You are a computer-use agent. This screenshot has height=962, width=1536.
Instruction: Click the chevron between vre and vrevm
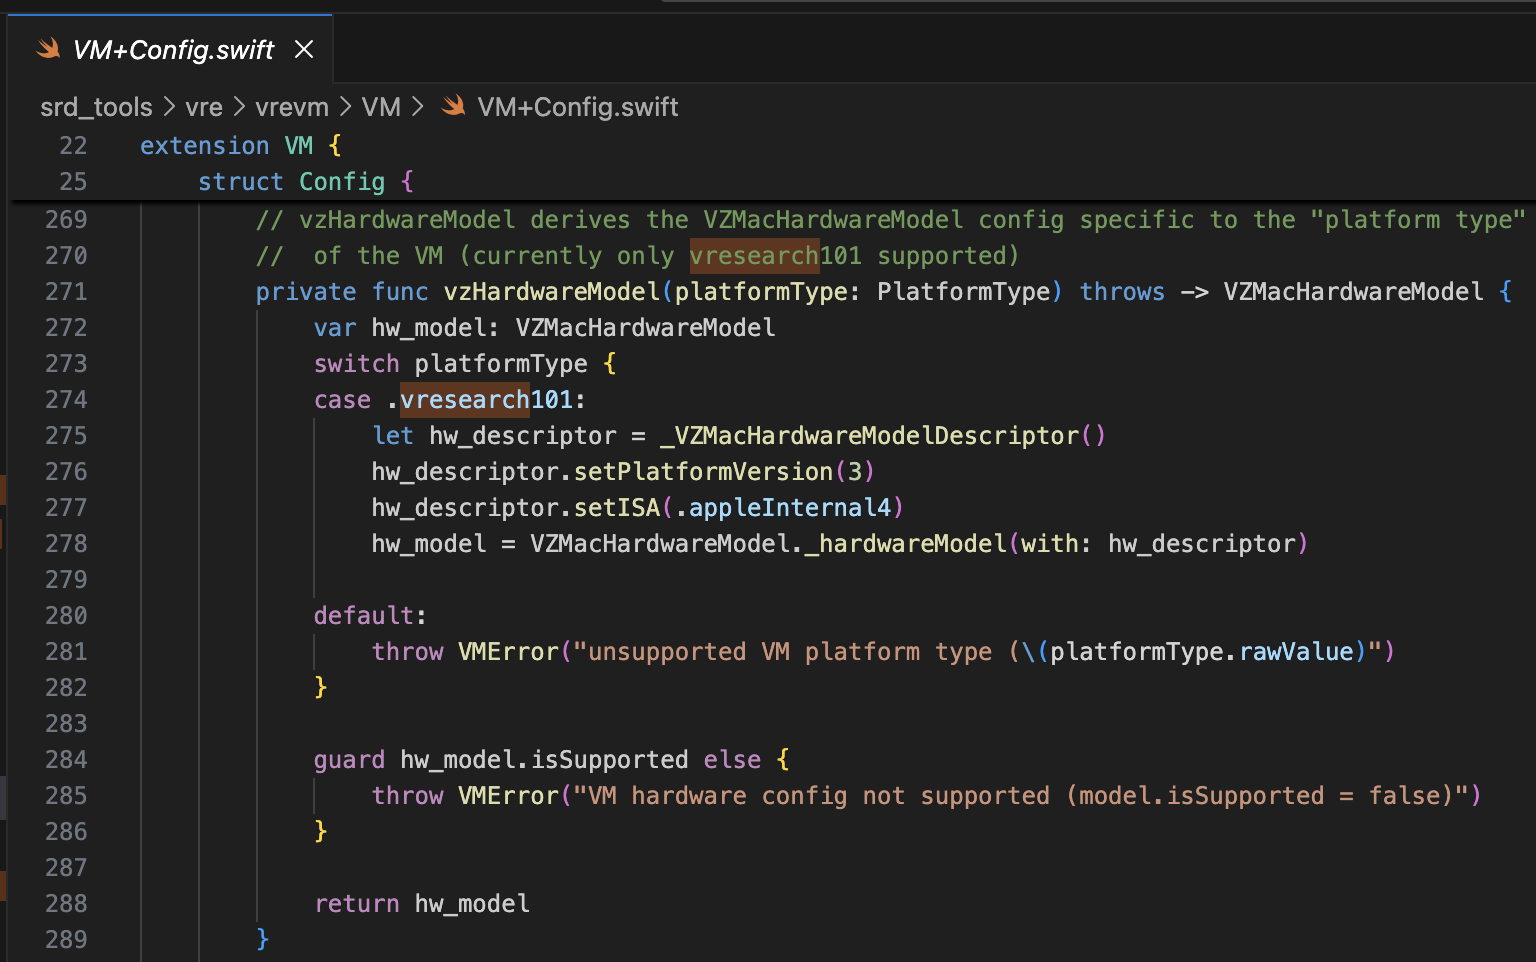(x=240, y=106)
